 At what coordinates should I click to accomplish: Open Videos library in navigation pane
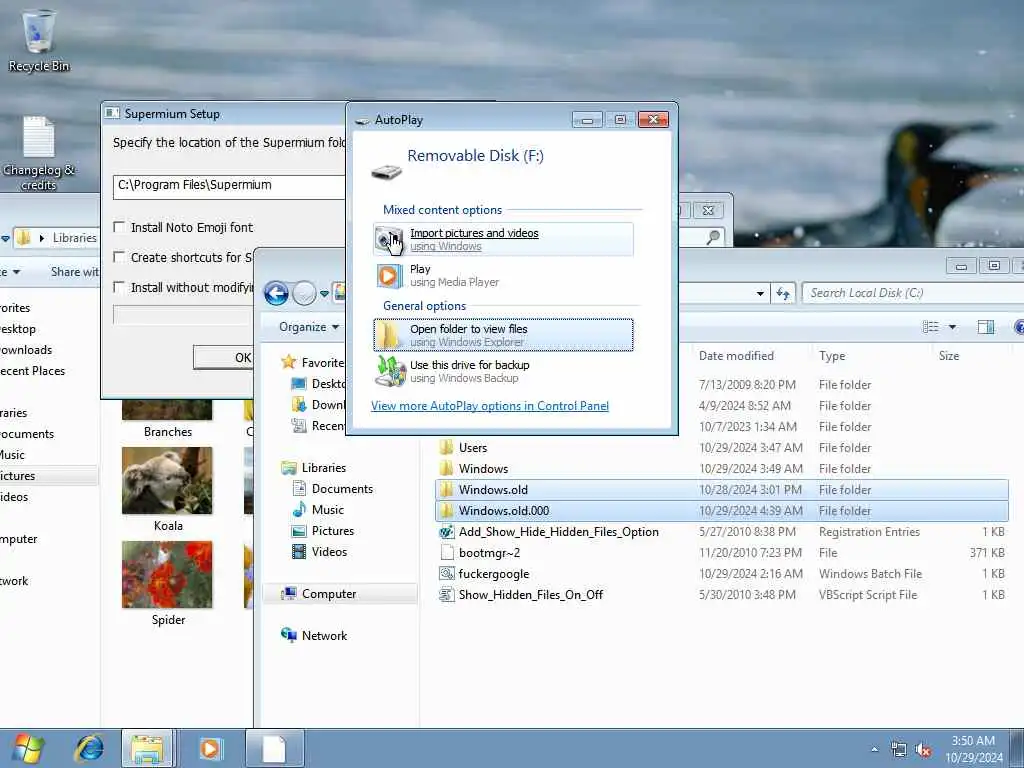[329, 551]
